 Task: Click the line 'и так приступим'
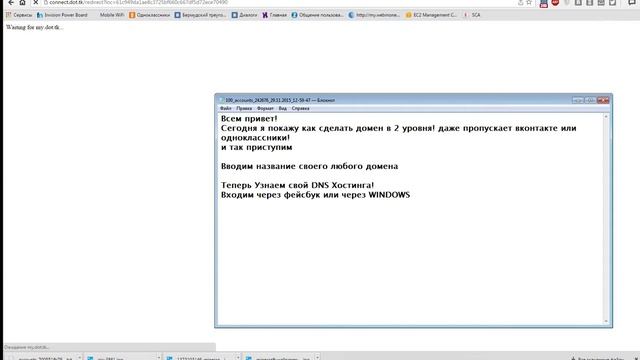pyautogui.click(x=256, y=147)
